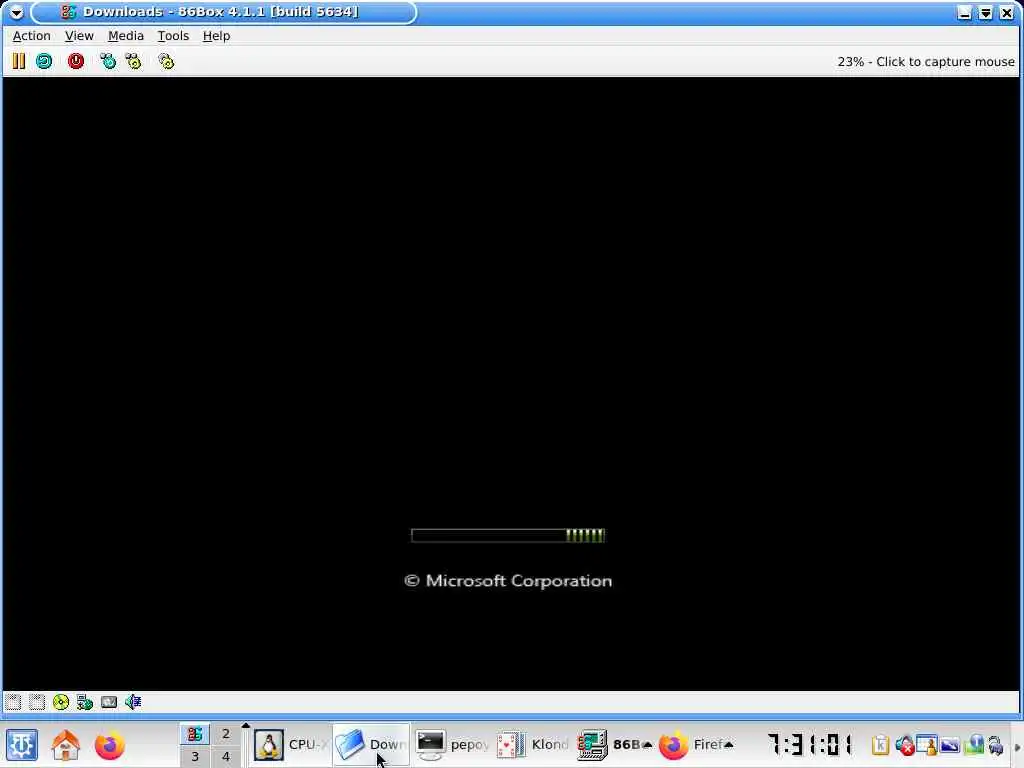Click the hard disk status icon beside the speaker
1024x768 pixels.
tap(109, 702)
